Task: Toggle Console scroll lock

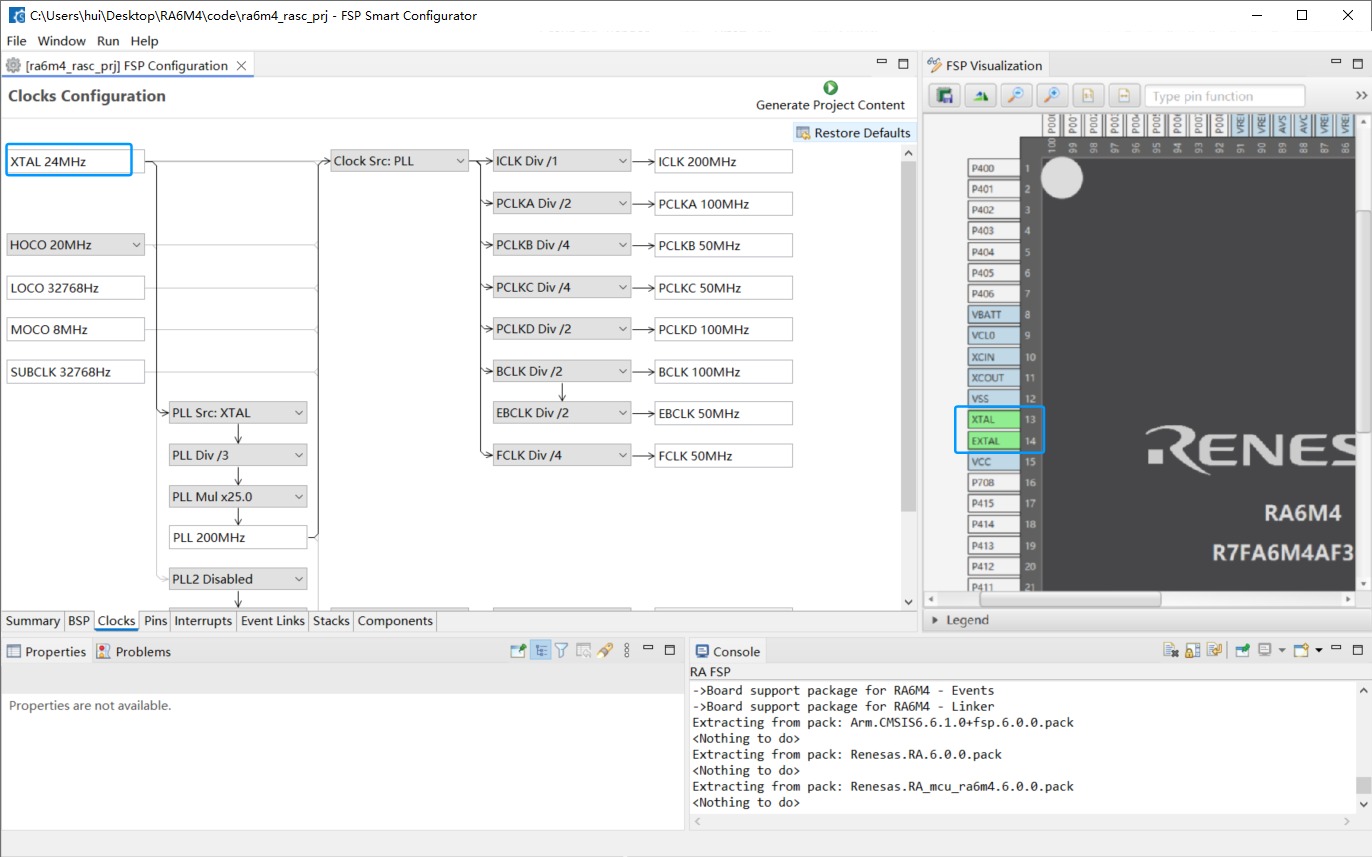Action: pos(1192,651)
